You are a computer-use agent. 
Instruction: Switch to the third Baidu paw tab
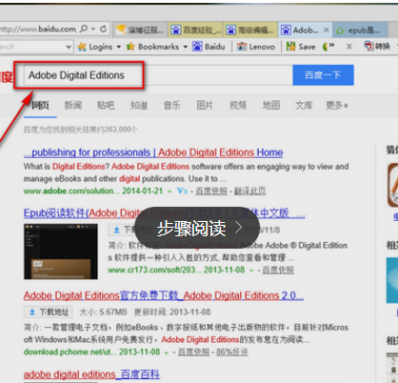click(250, 30)
